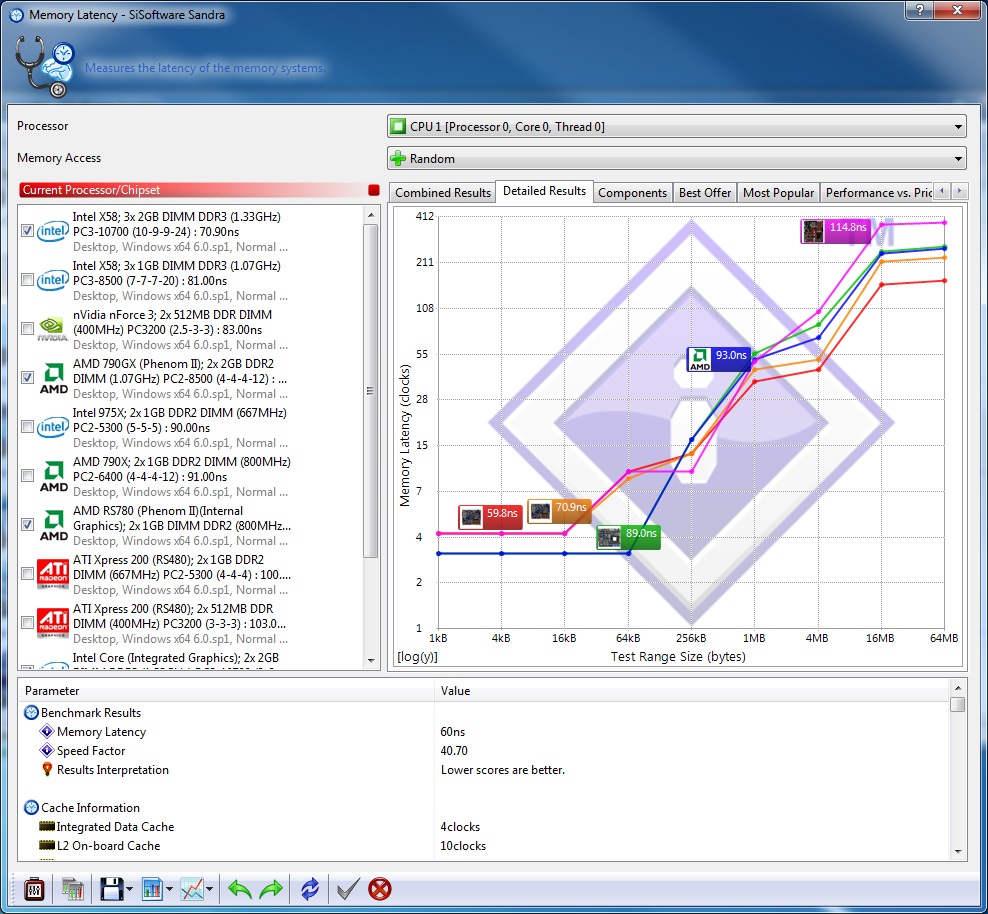Expand the save icon dropdown arrow

(x=129, y=889)
